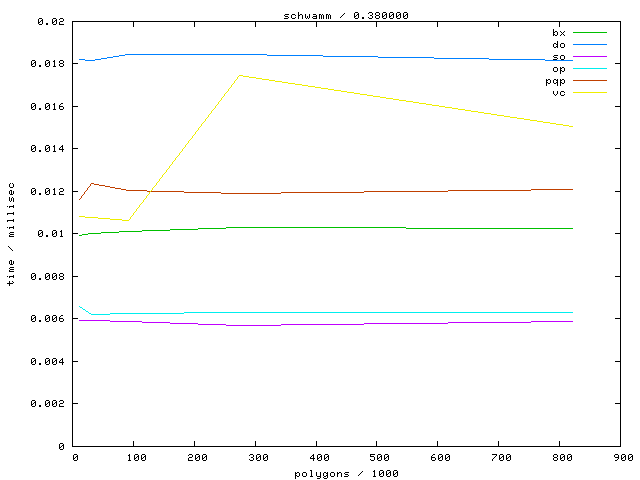Click the purple so legend line sample
640x480 pixels.
tap(590, 57)
